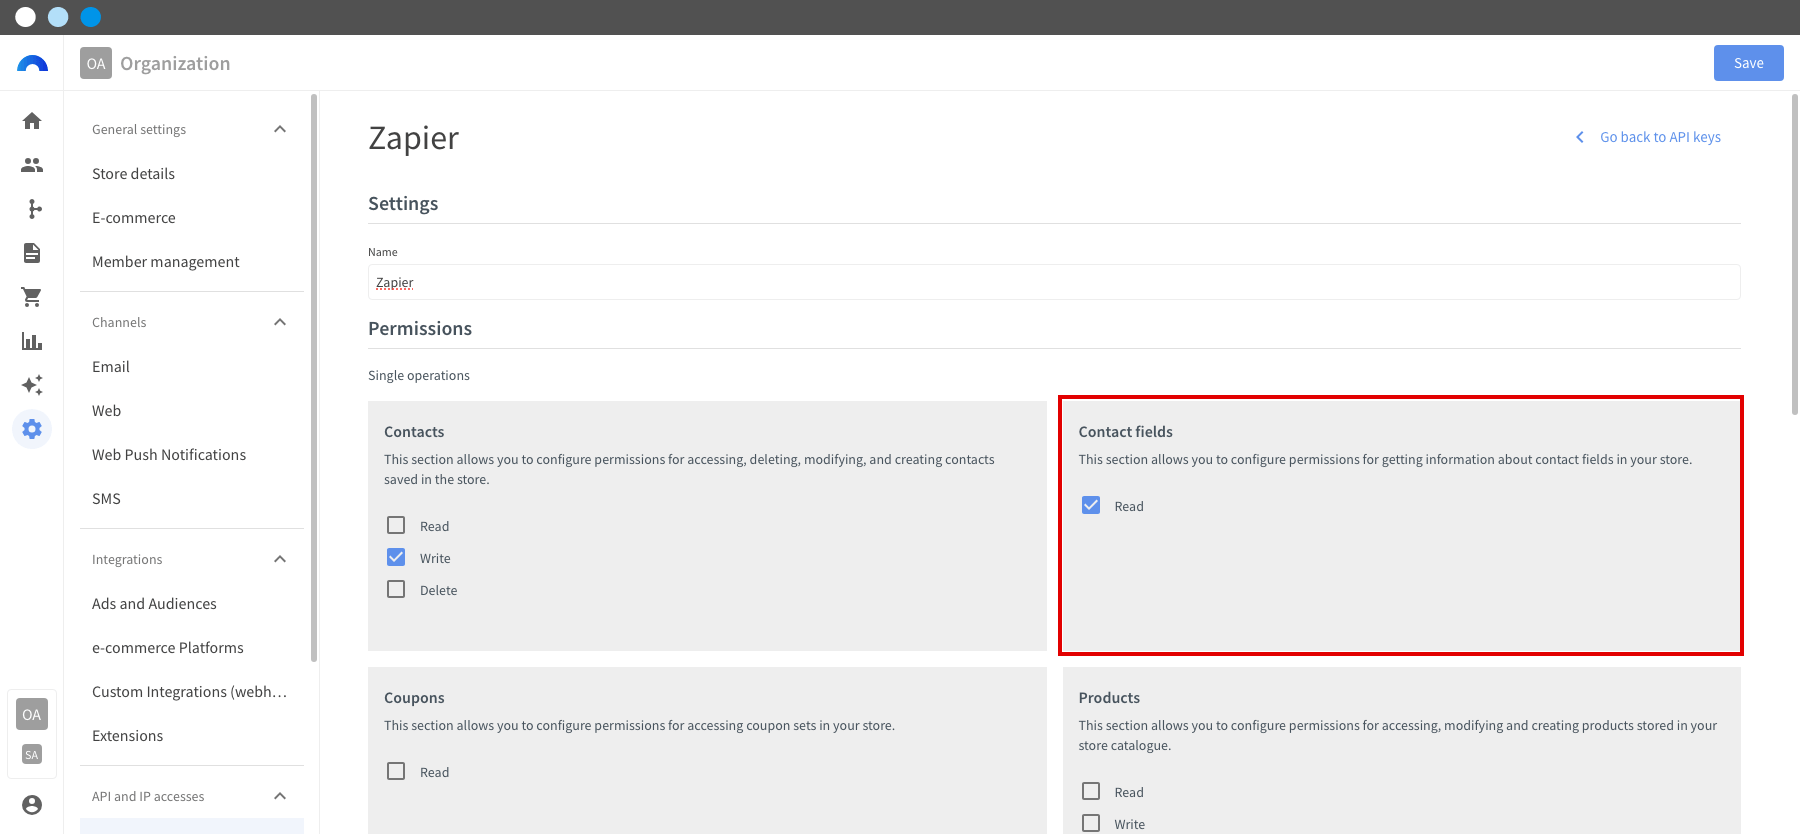Collapse the API and IP accesses section
This screenshot has height=835, width=1800.
pos(280,796)
